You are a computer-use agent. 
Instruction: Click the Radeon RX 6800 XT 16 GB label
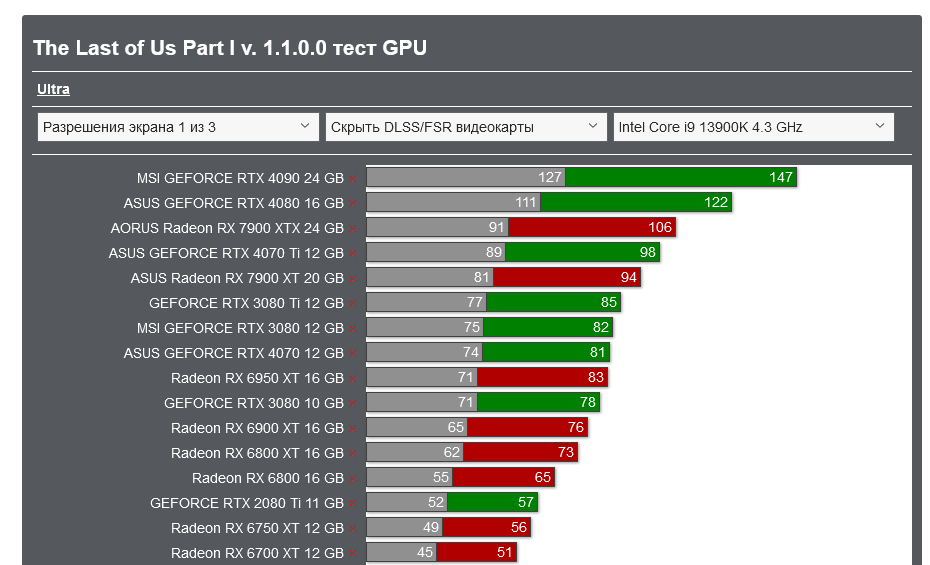(257, 453)
